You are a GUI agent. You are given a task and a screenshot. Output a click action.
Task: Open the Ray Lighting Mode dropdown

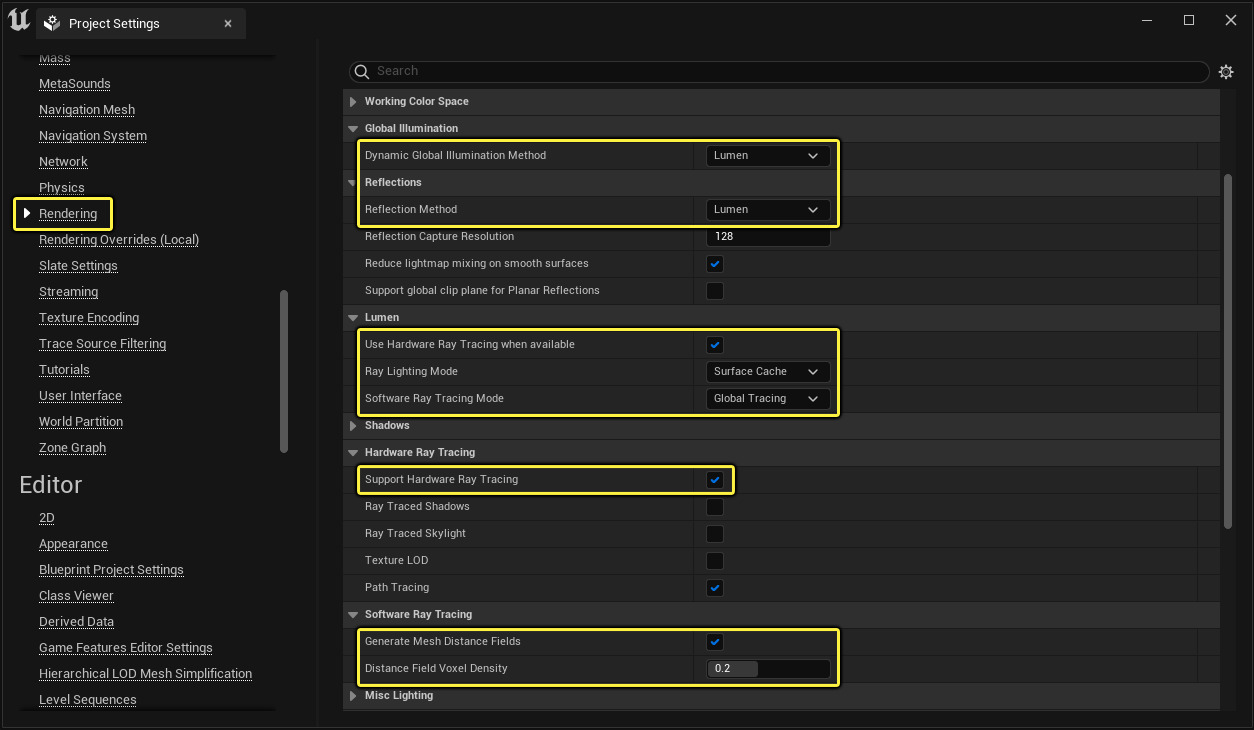[x=767, y=371]
